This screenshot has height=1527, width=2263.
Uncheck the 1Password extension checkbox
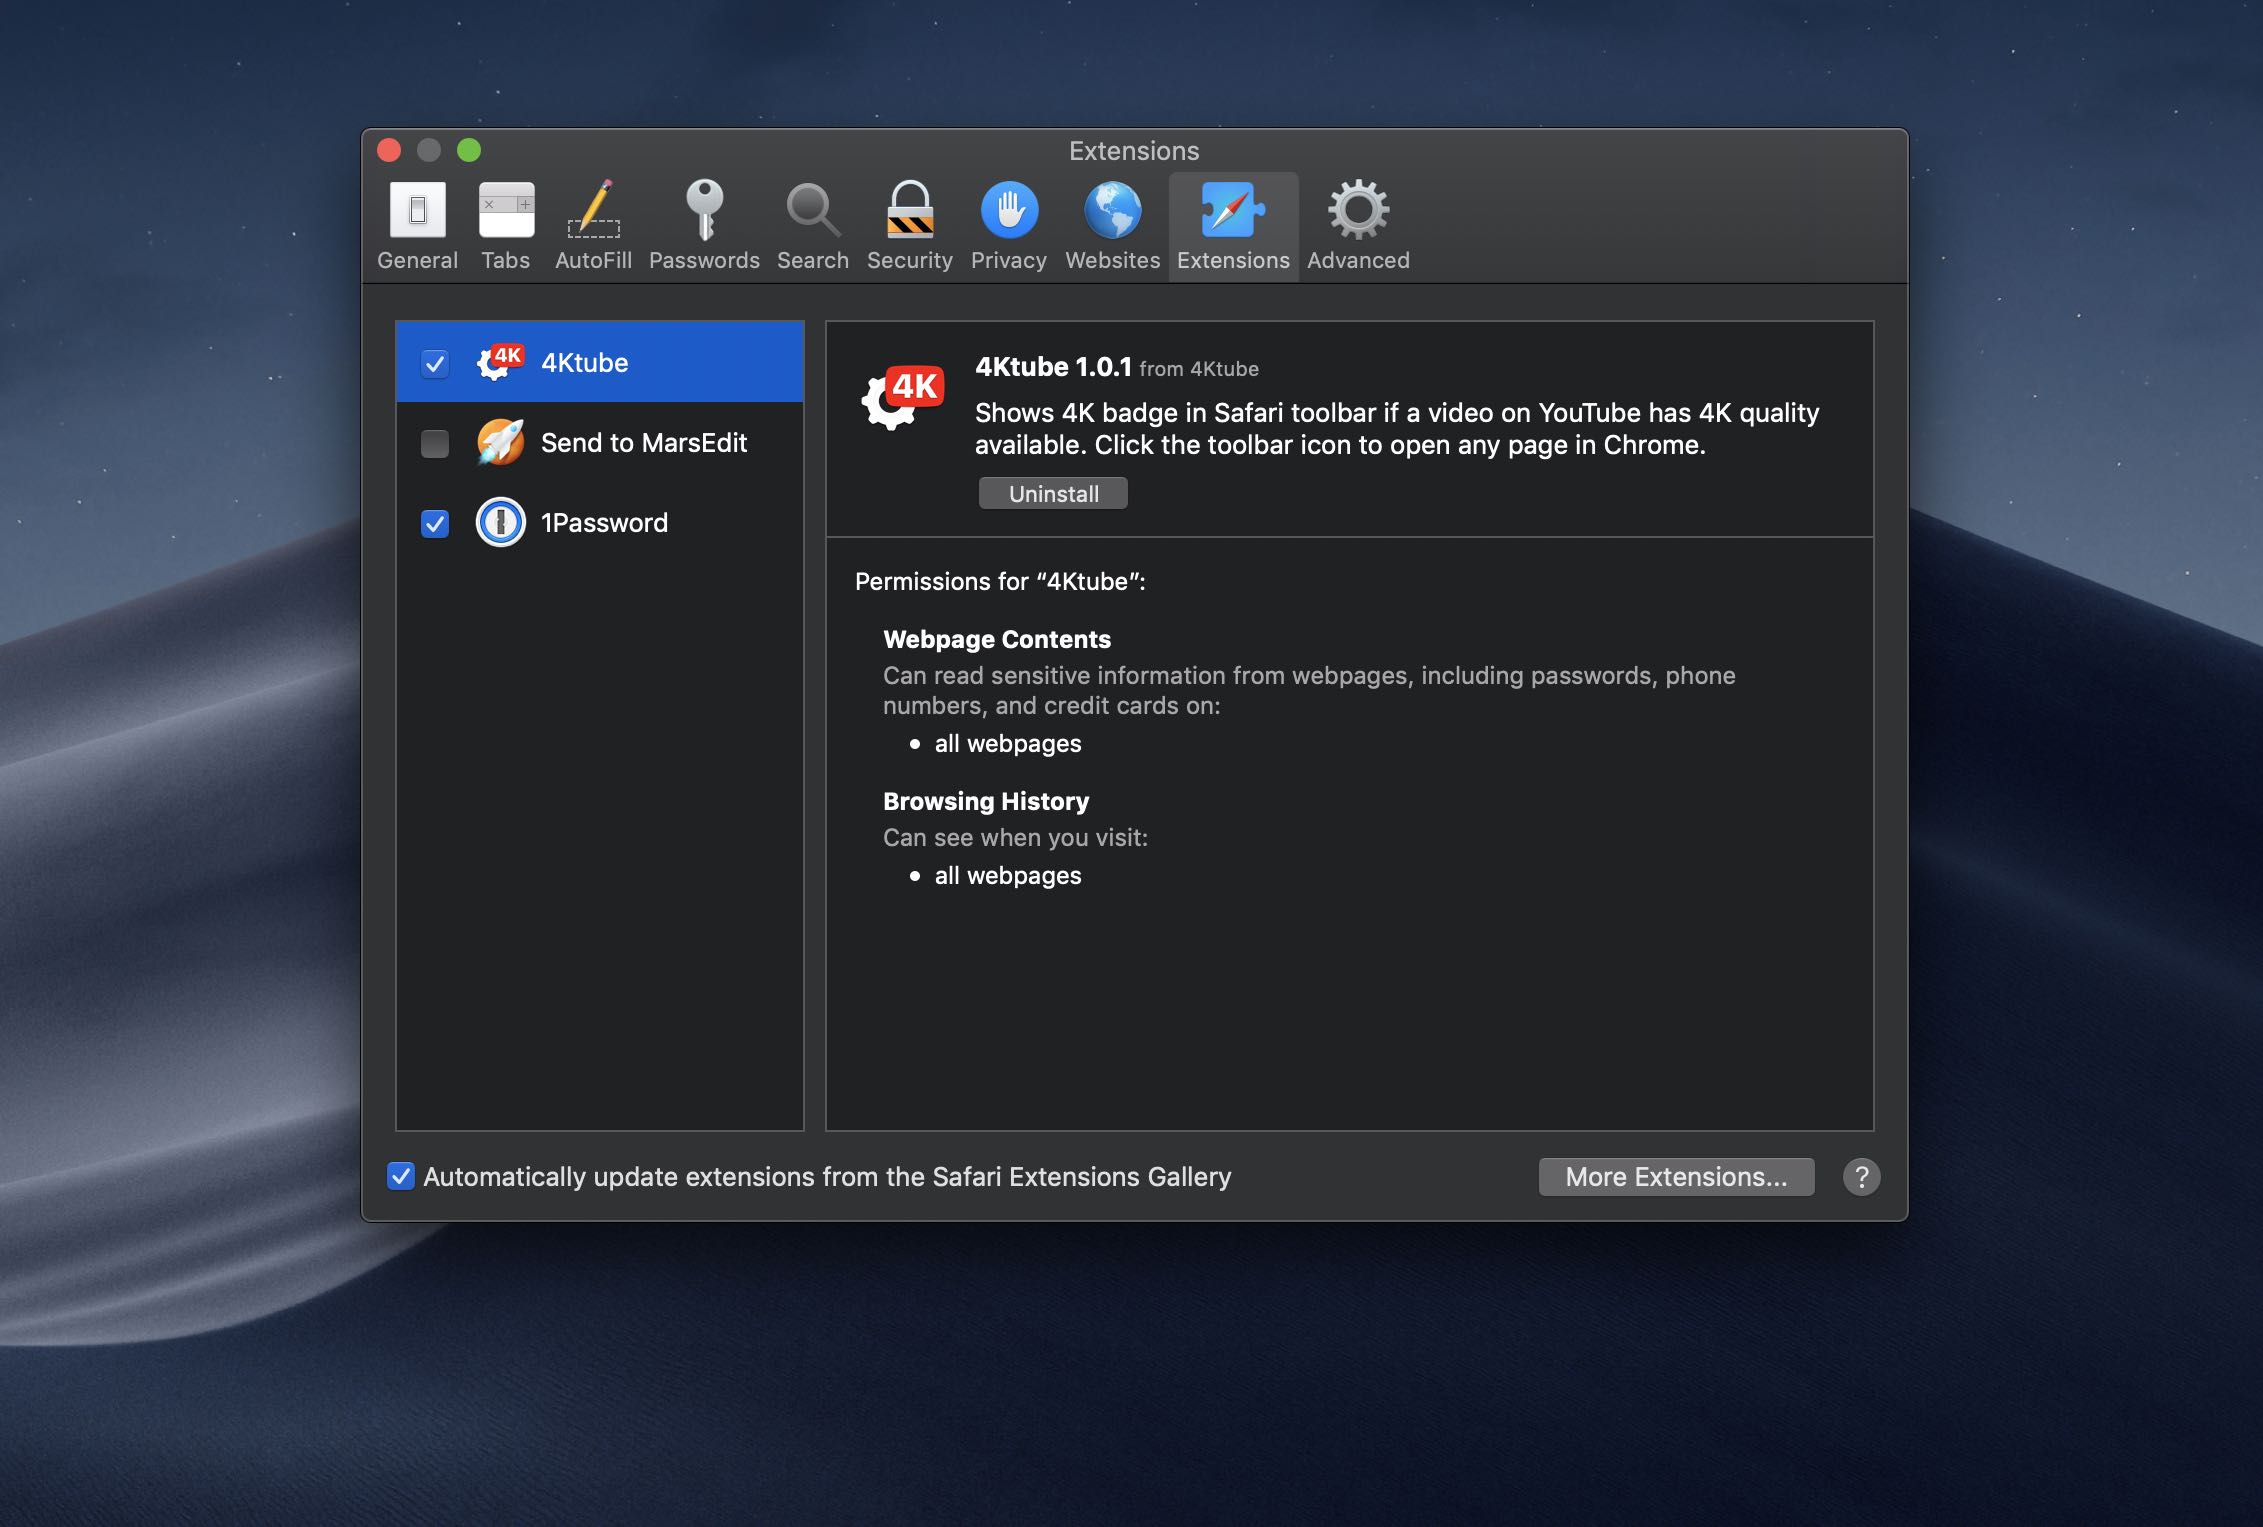(x=435, y=523)
